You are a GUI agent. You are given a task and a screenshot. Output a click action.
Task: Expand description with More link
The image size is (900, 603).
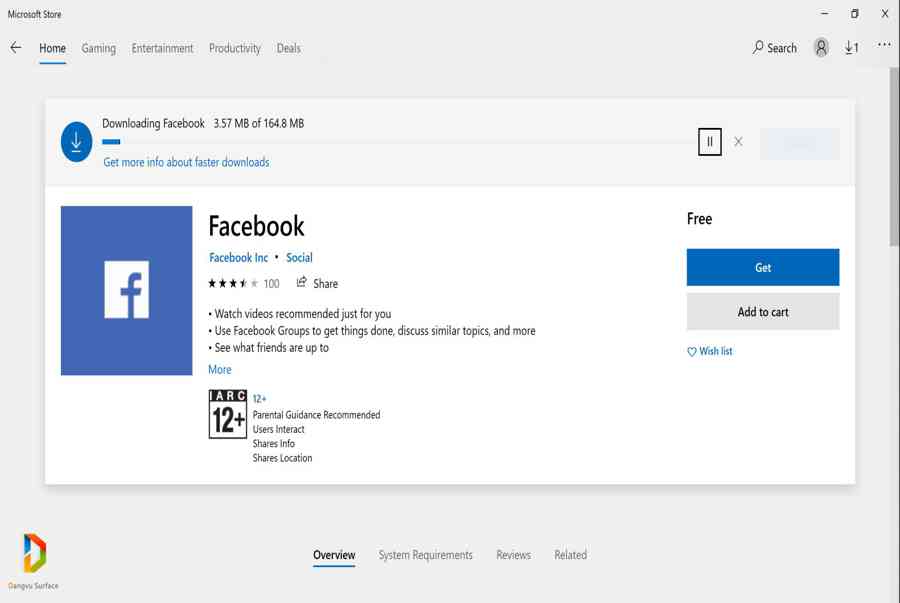[219, 369]
